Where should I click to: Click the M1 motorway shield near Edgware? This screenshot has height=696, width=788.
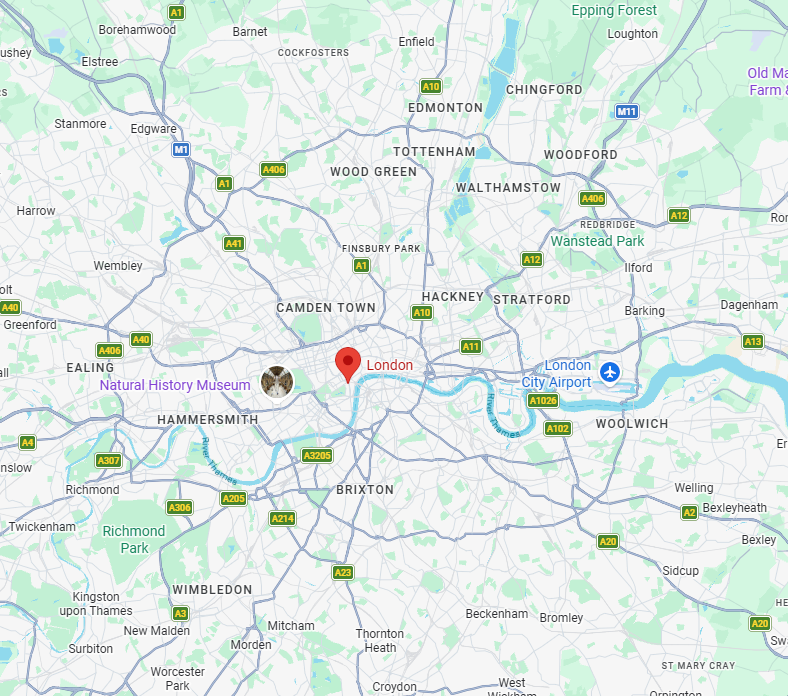[x=181, y=149]
